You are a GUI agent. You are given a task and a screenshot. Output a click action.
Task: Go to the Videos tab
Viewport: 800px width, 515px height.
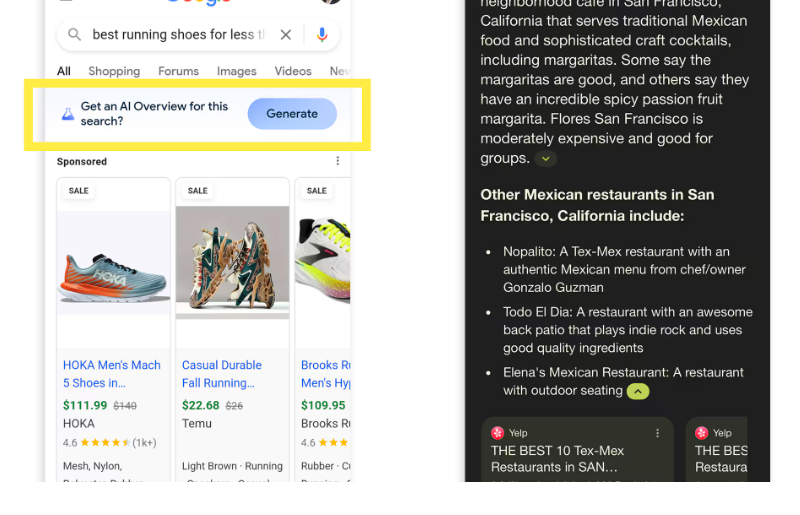click(293, 71)
